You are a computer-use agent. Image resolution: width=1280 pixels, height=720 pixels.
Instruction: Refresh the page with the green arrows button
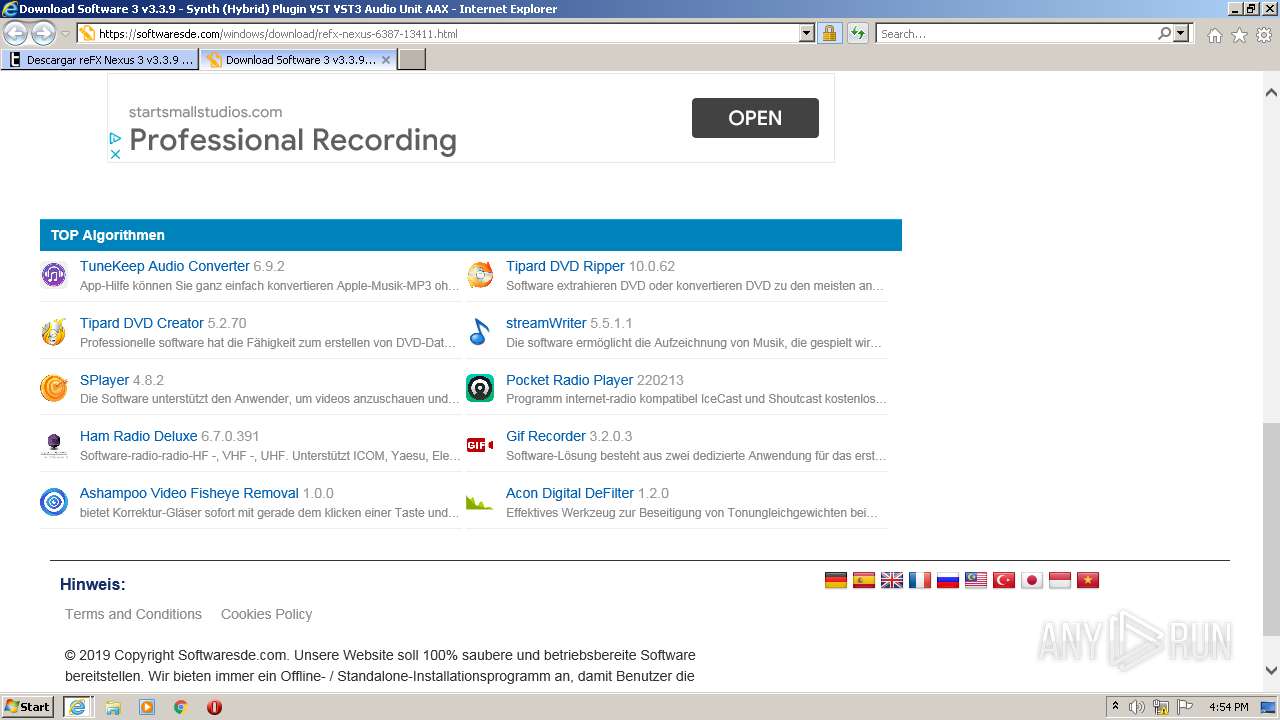858,34
